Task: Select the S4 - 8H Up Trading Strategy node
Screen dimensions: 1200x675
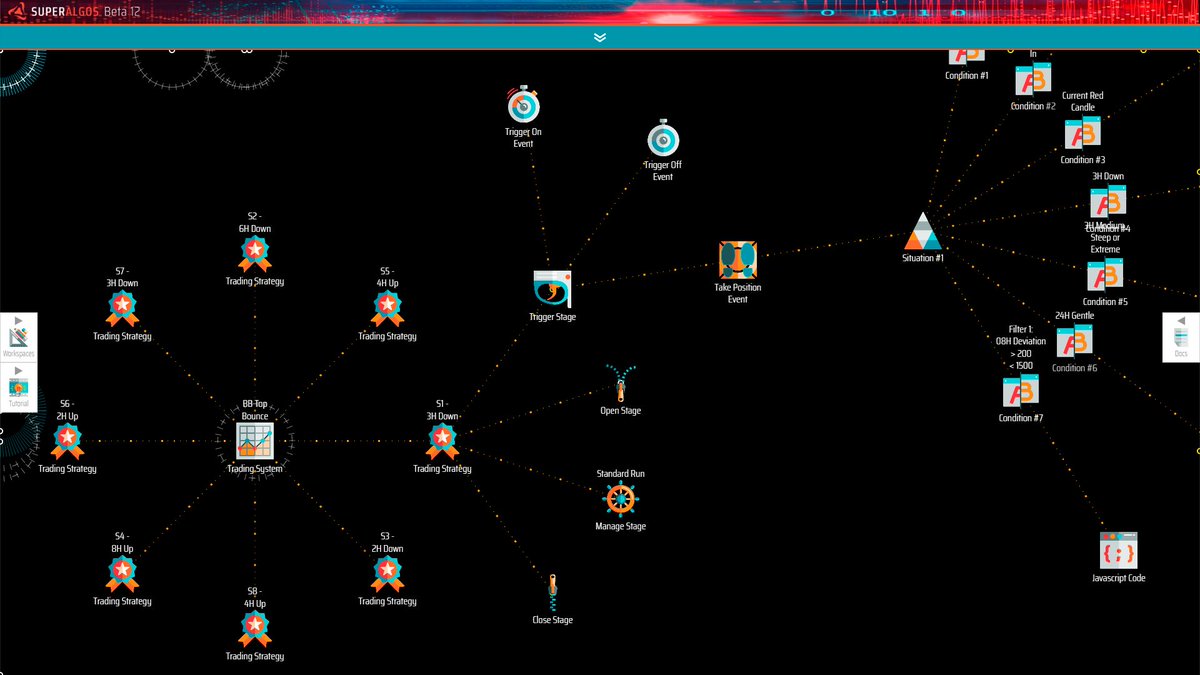Action: [x=122, y=574]
